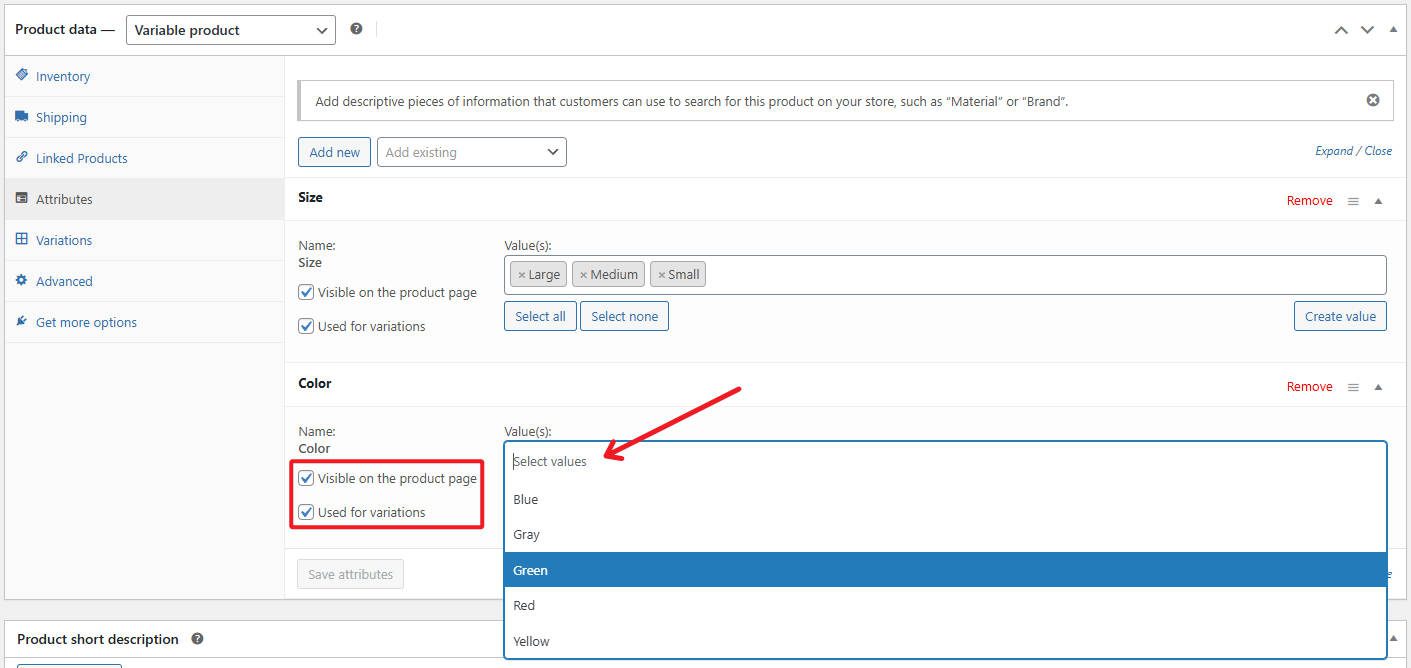Open the Add existing attribute dropdown
Screen dimensions: 1411x668
point(471,151)
